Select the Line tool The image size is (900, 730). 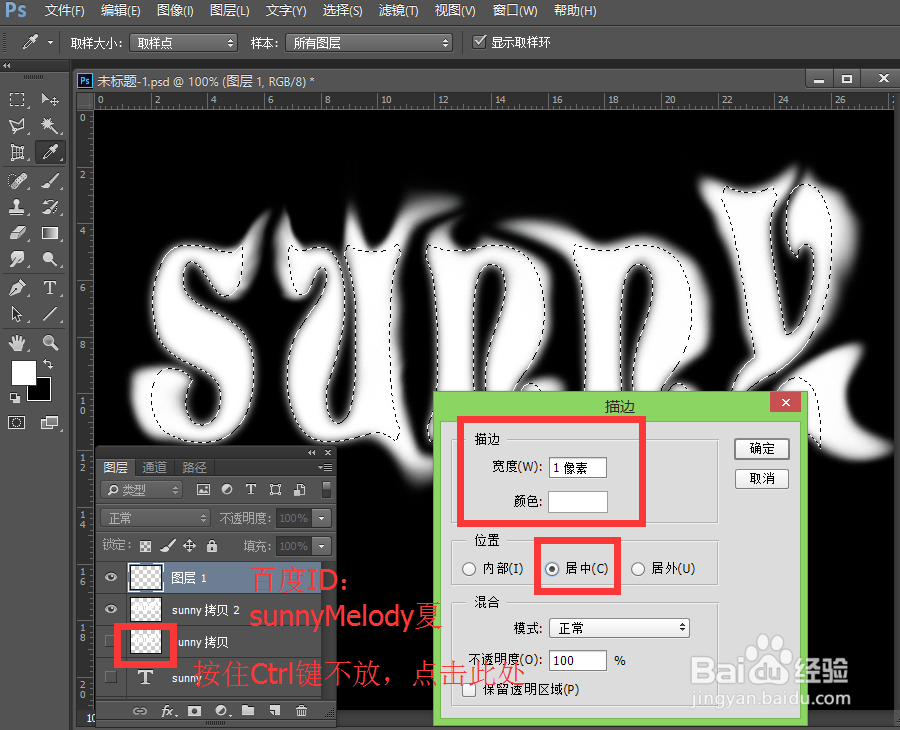[x=50, y=314]
